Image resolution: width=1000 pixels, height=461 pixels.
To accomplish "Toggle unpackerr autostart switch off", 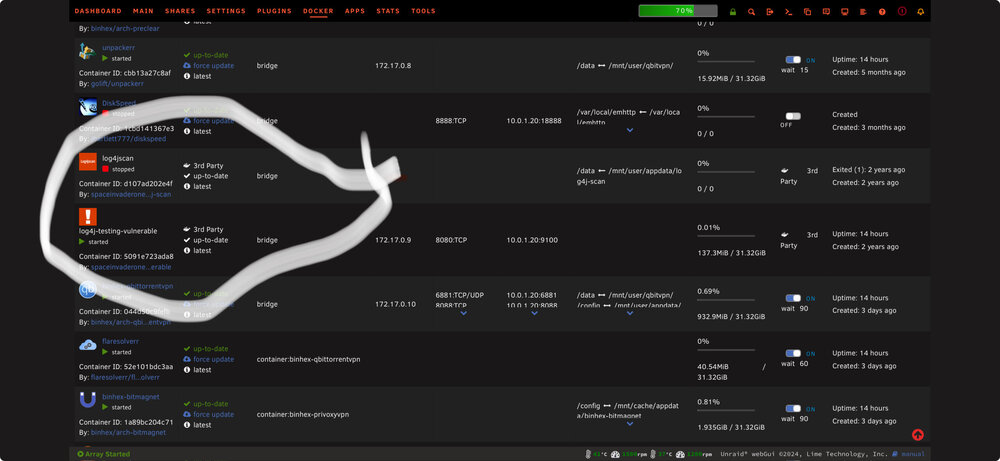I will pos(793,60).
